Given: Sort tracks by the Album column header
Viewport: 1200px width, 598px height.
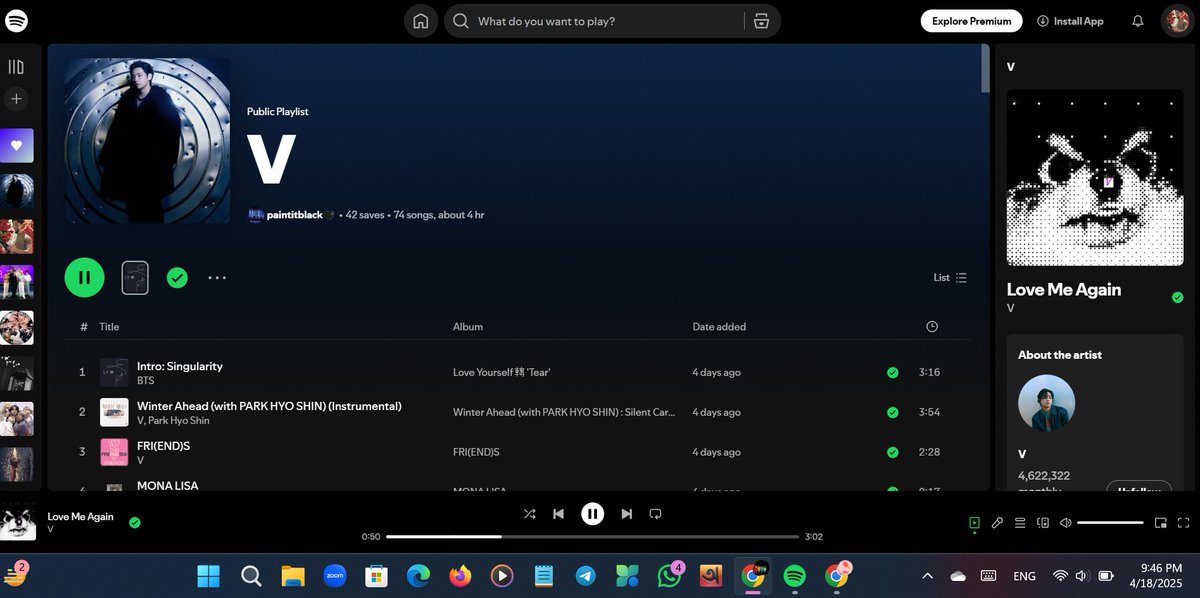Looking at the screenshot, I should pyautogui.click(x=468, y=327).
